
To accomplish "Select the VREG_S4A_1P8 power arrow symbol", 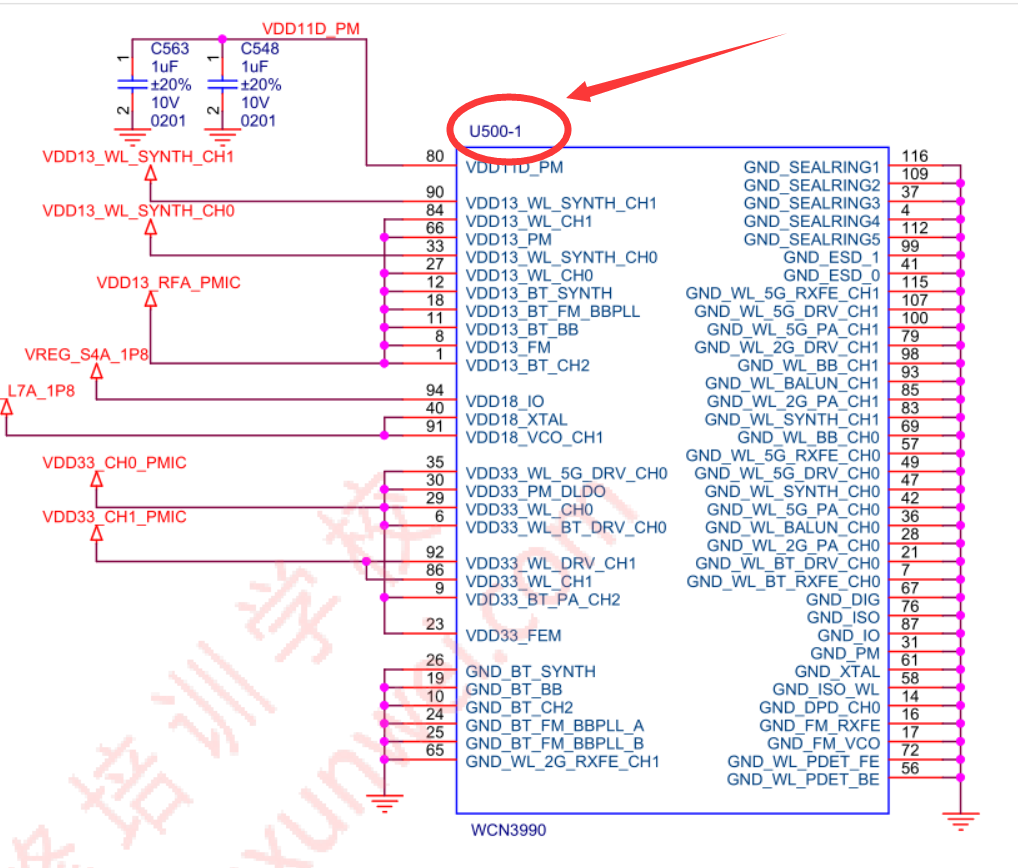I will (x=97, y=371).
